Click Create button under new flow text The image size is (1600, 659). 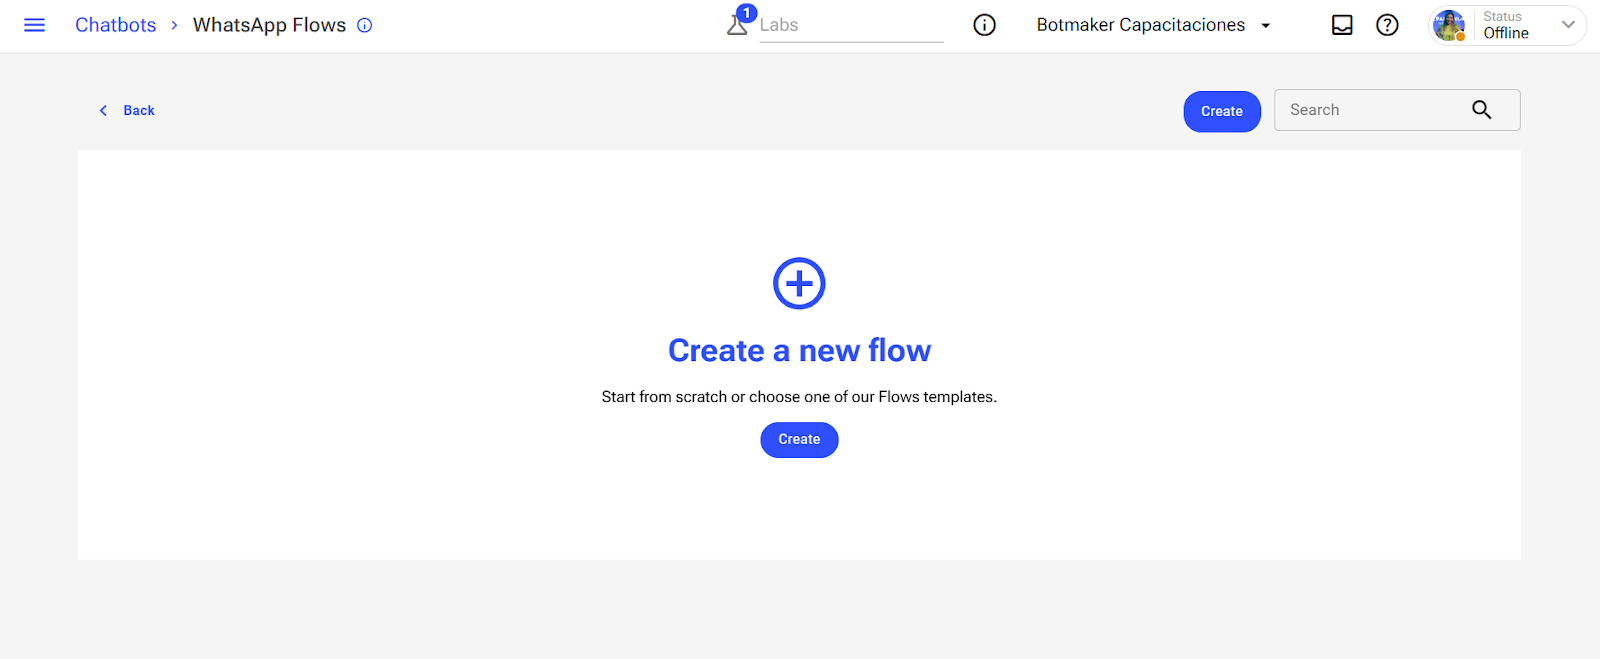click(799, 440)
